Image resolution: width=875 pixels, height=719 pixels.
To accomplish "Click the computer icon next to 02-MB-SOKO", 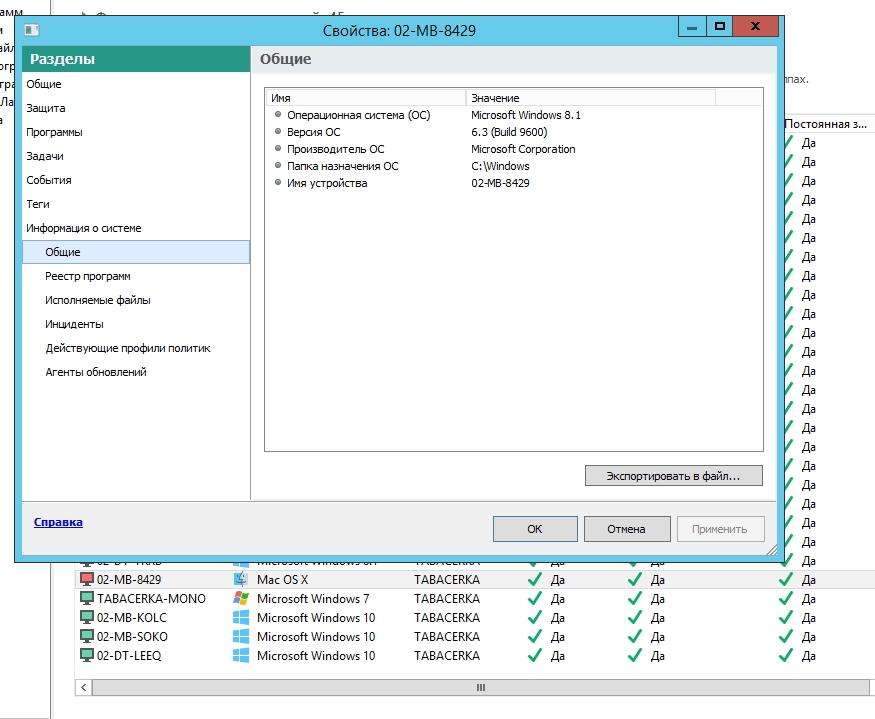I will (86, 636).
